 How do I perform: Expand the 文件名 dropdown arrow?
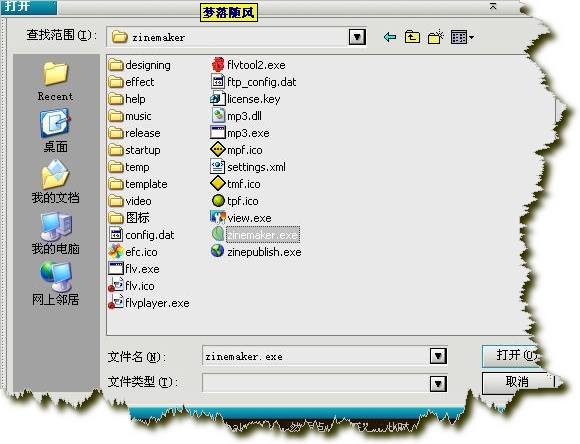pyautogui.click(x=438, y=356)
